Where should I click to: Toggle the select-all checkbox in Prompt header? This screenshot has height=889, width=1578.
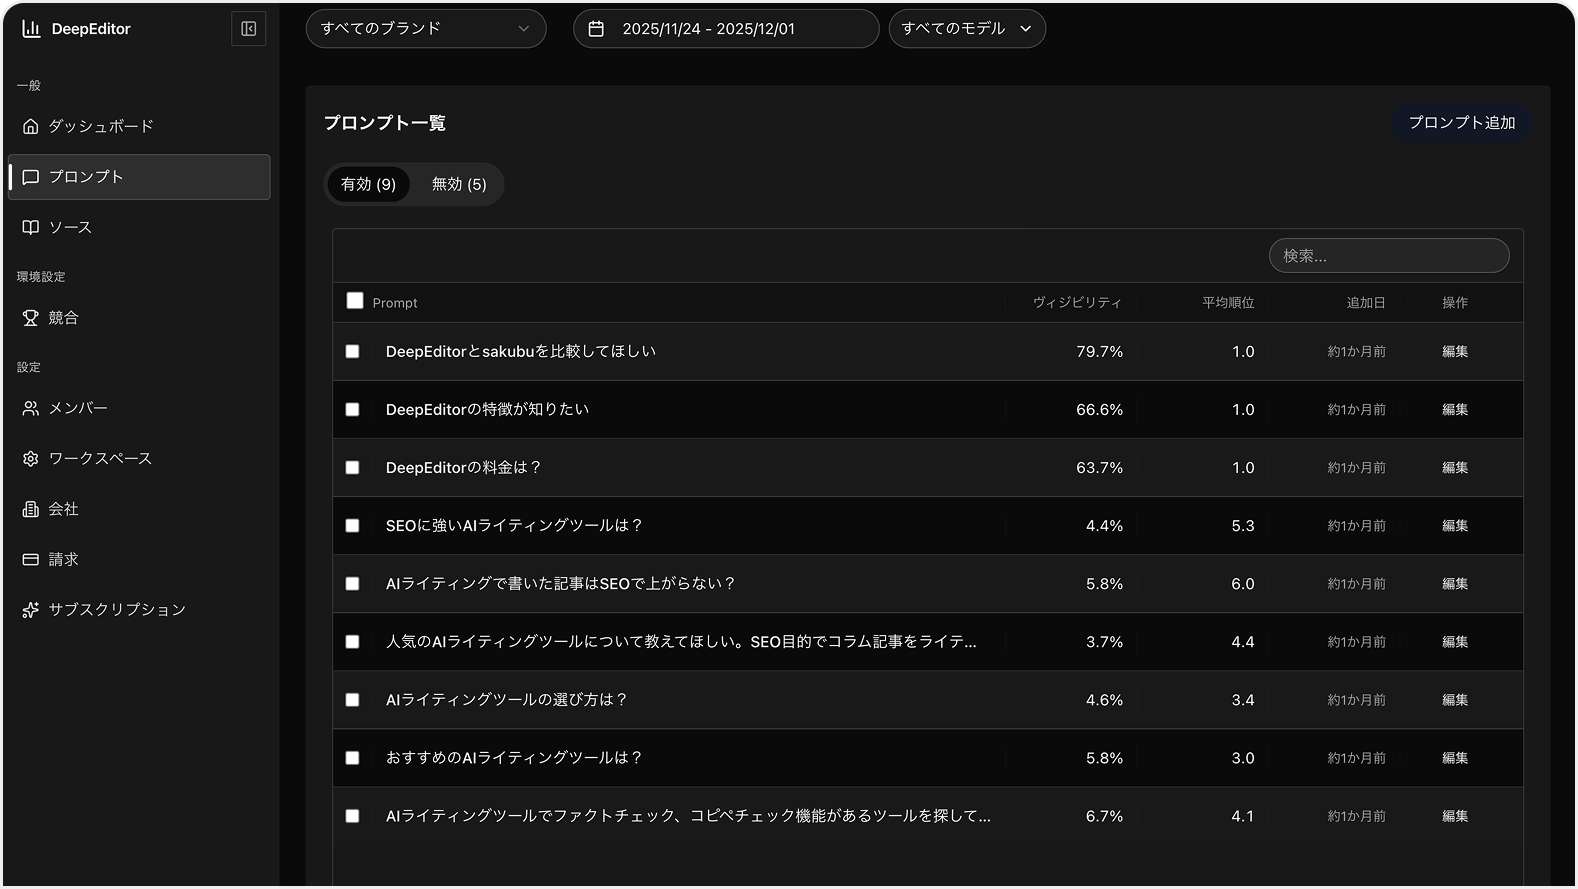click(355, 301)
